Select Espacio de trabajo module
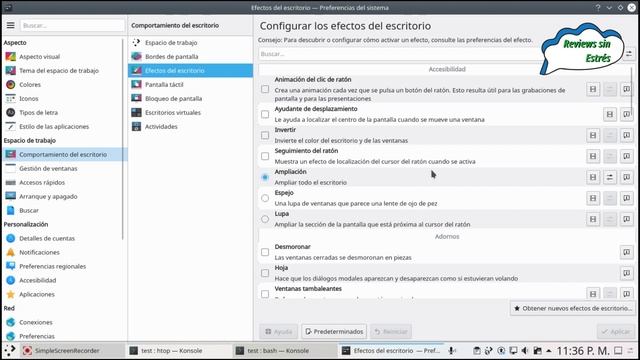 pyautogui.click(x=190, y=42)
